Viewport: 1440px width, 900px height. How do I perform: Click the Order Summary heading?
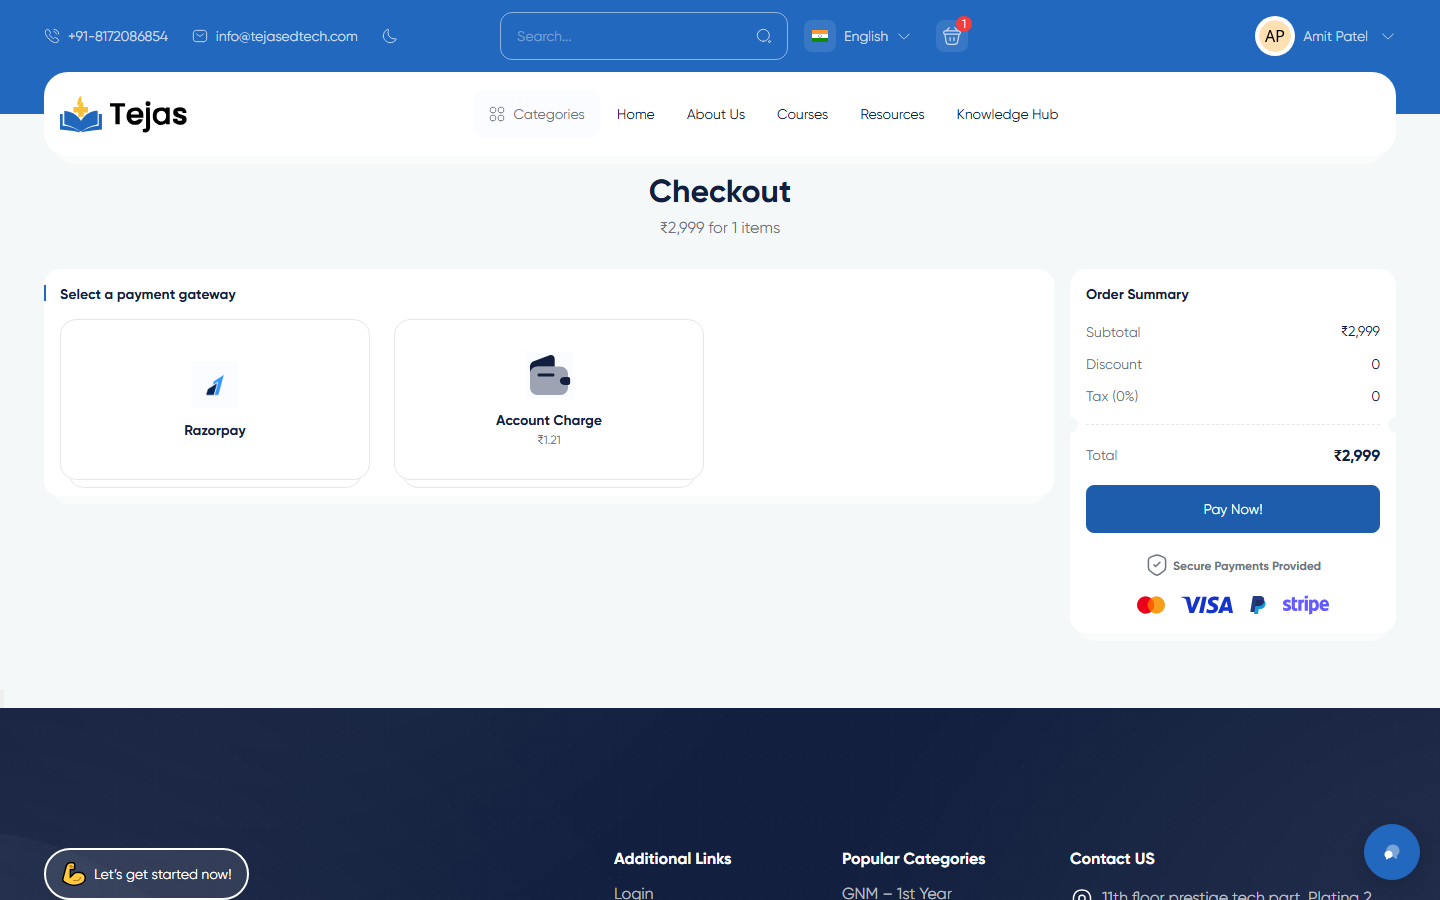point(1137,294)
